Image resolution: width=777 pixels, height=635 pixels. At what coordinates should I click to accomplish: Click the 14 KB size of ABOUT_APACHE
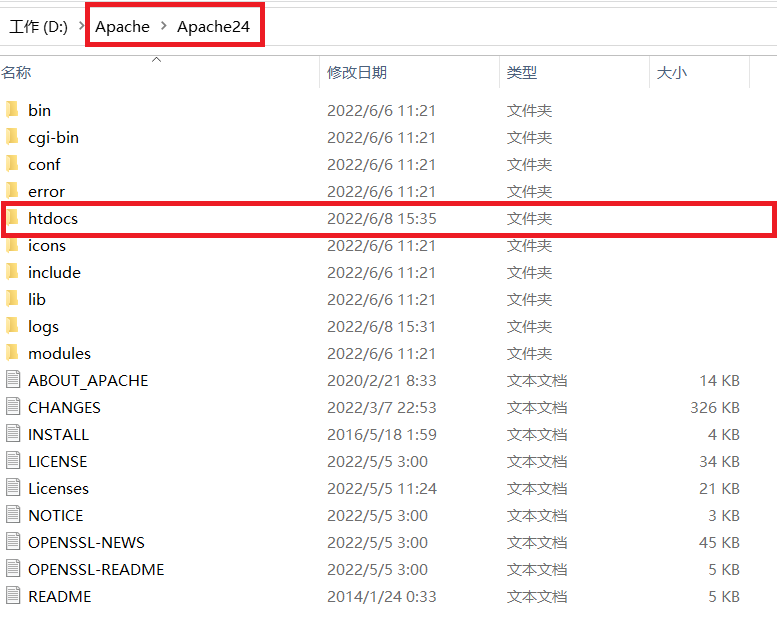(720, 380)
